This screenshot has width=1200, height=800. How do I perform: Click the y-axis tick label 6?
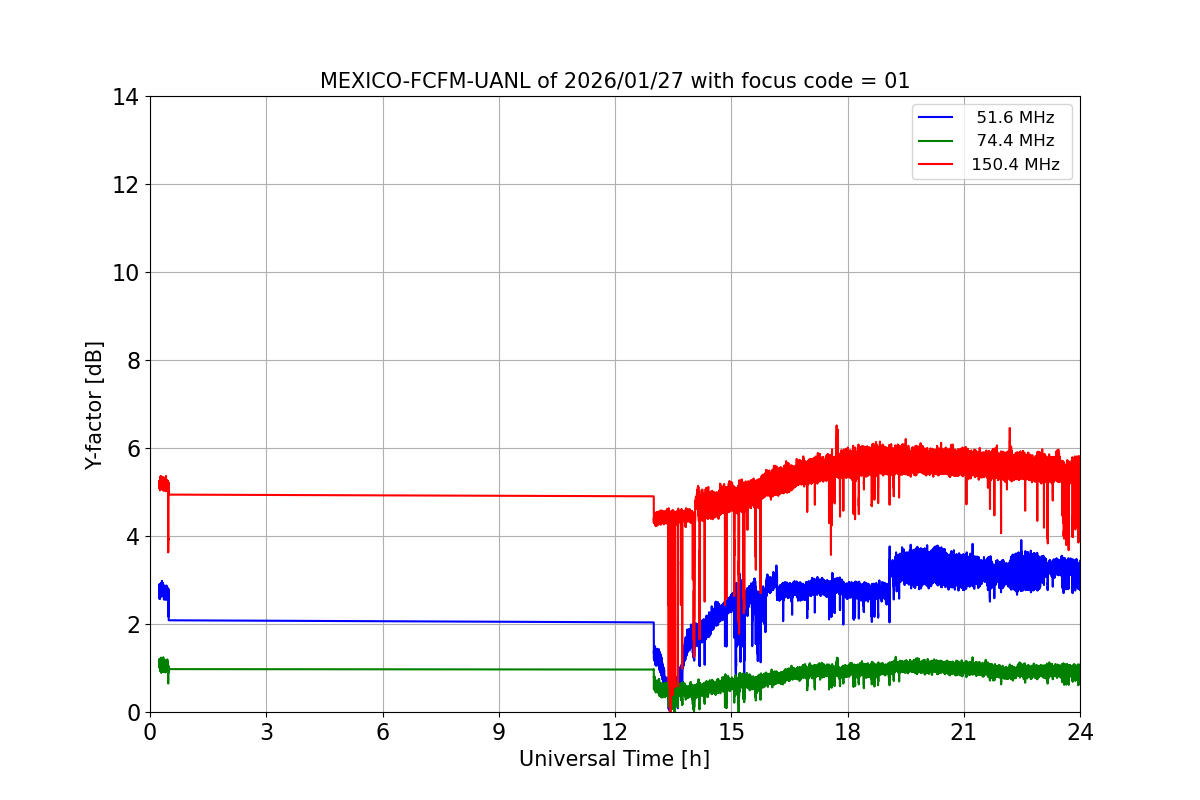[x=132, y=450]
